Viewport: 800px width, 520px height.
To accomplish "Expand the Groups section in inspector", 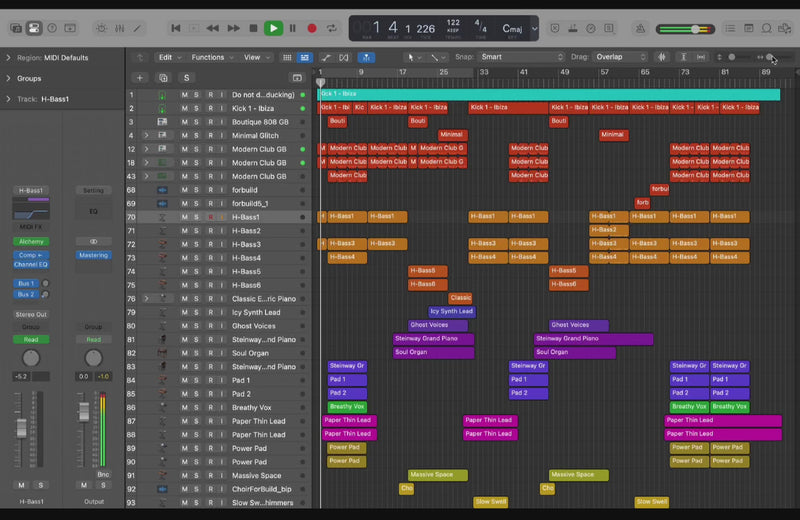I will point(29,78).
